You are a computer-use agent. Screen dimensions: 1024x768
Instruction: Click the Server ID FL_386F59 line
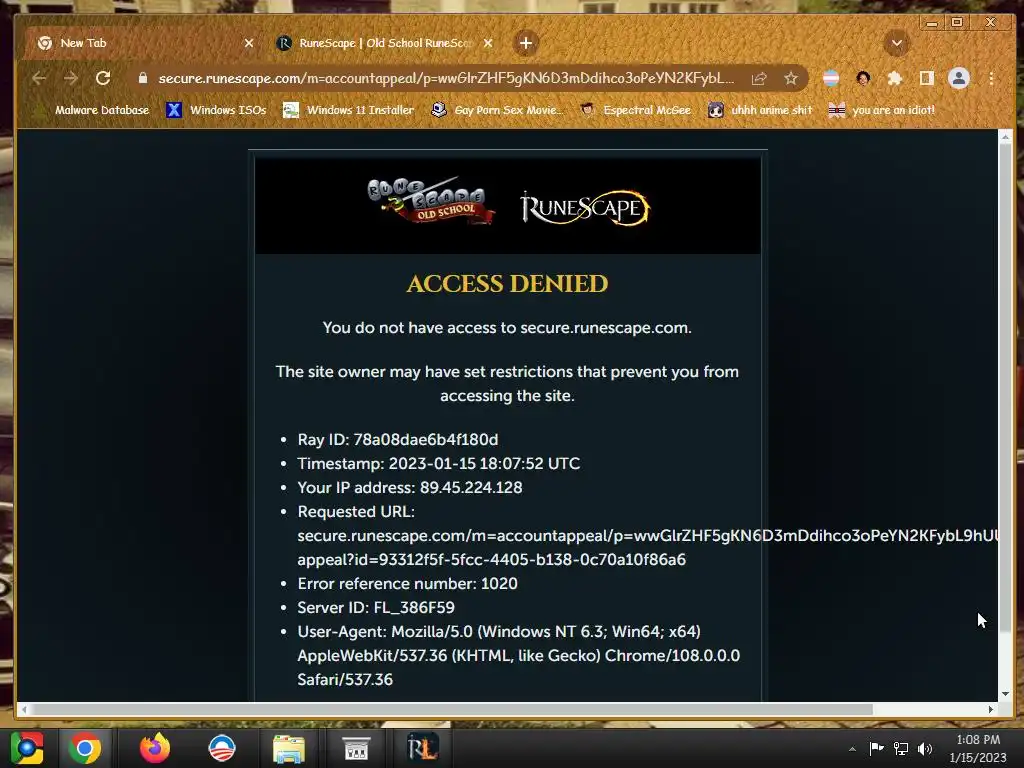click(376, 608)
